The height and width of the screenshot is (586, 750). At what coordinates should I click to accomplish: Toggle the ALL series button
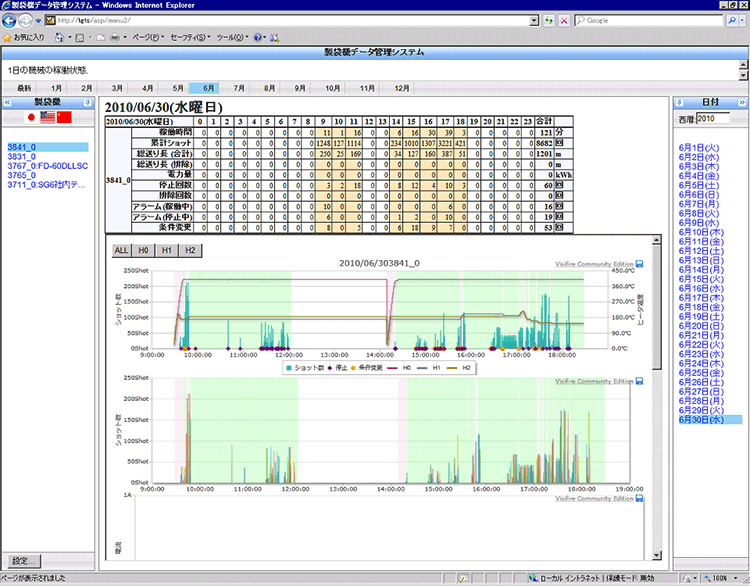point(121,249)
